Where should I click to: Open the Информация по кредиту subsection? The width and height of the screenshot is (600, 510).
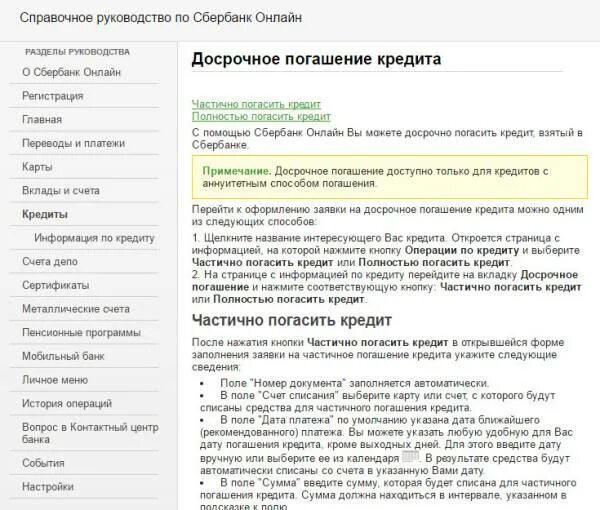pos(94,238)
